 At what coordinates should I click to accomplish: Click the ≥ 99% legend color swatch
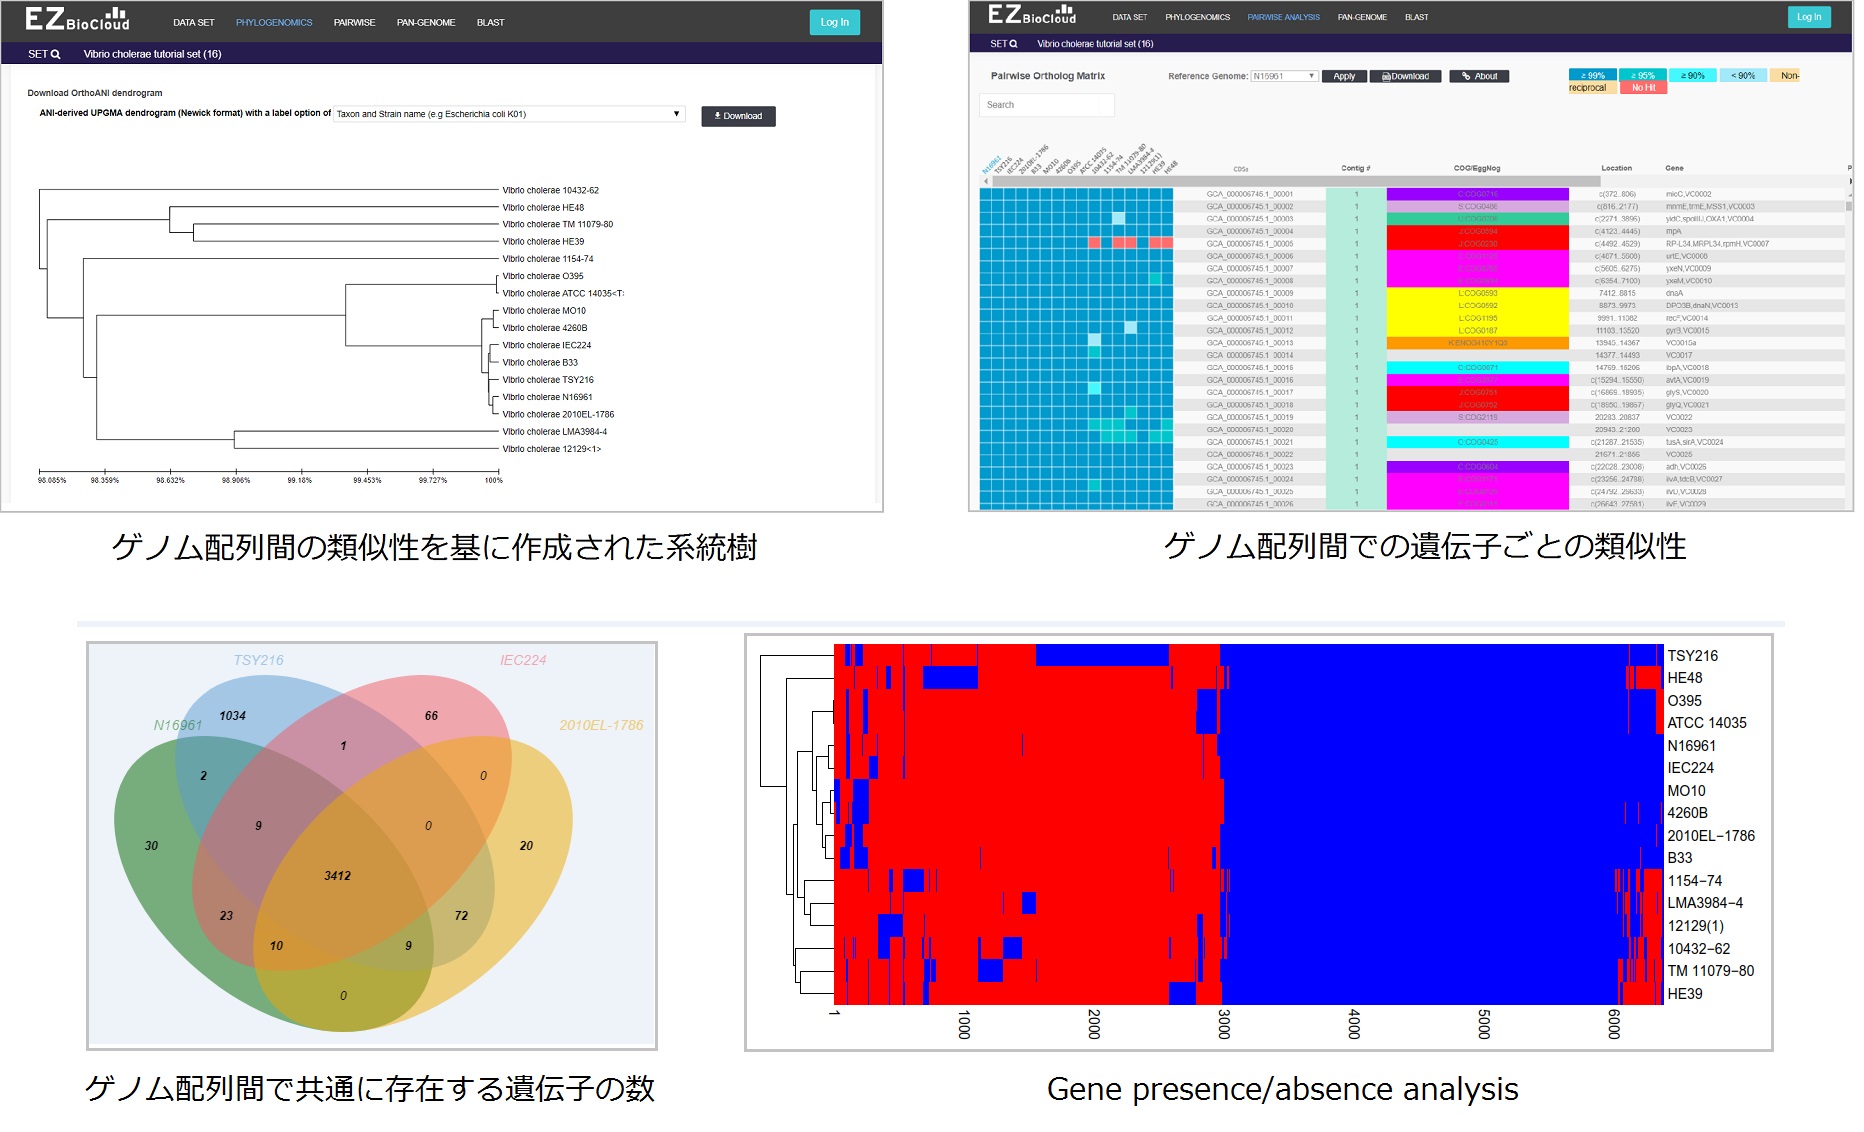pos(1592,75)
